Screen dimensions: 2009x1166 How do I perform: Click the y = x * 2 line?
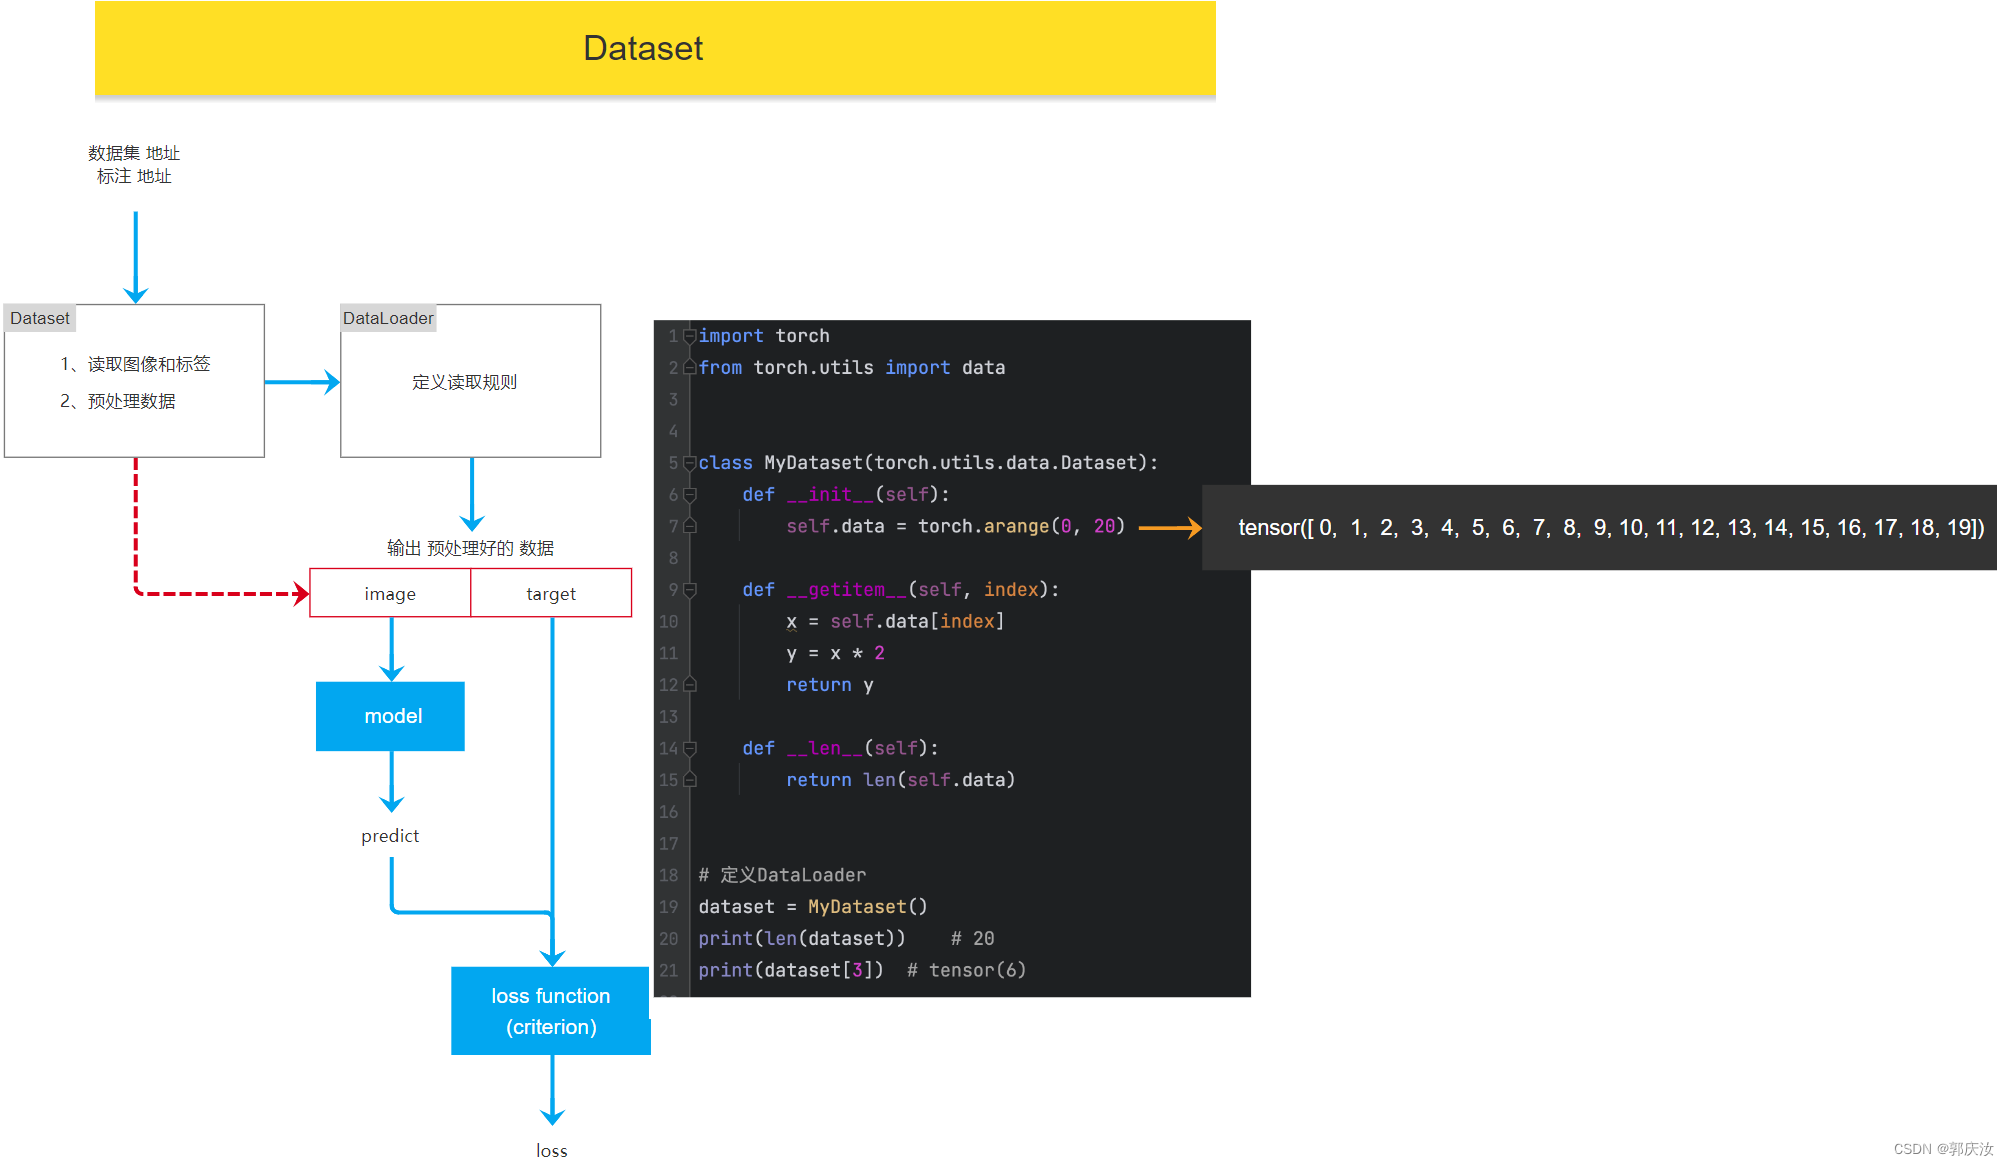(x=835, y=653)
